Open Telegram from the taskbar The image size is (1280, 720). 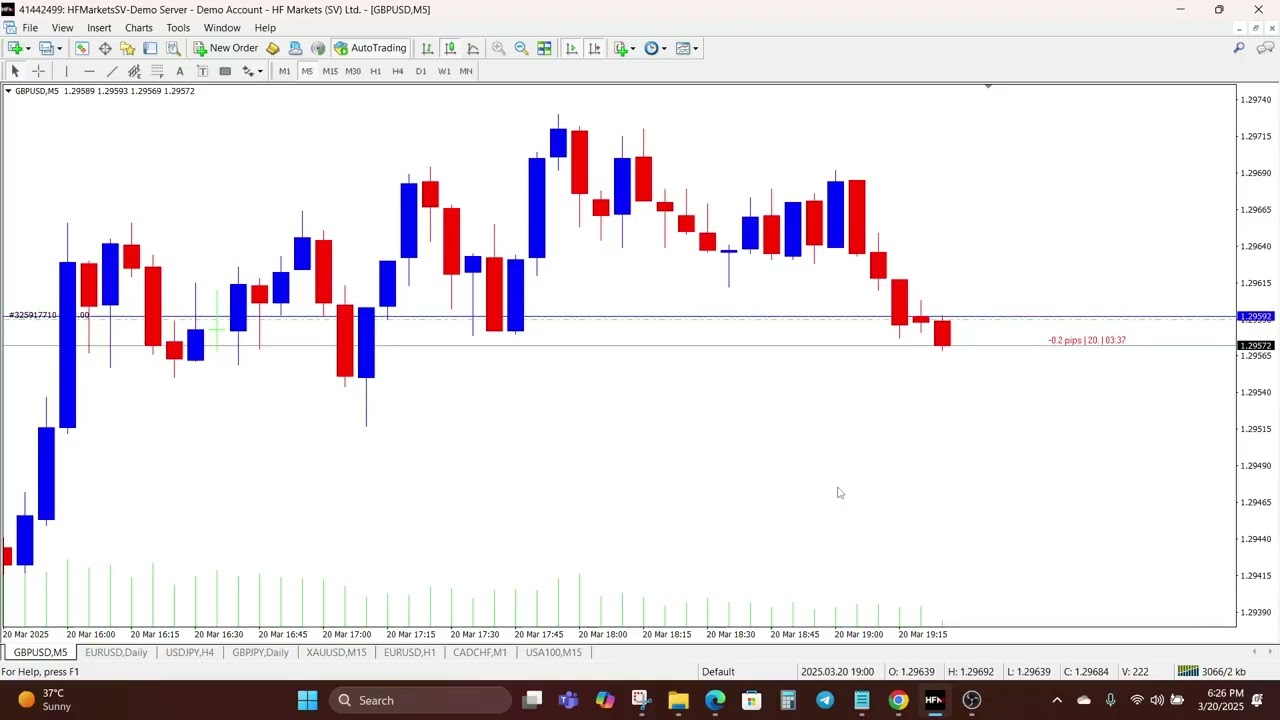click(x=825, y=700)
